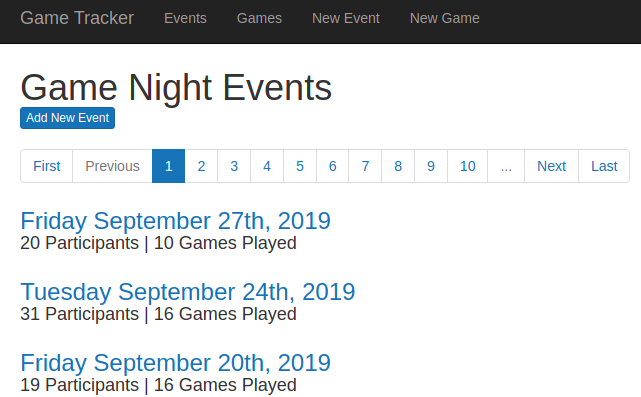Jump to Last page
The height and width of the screenshot is (397, 641).
[604, 166]
